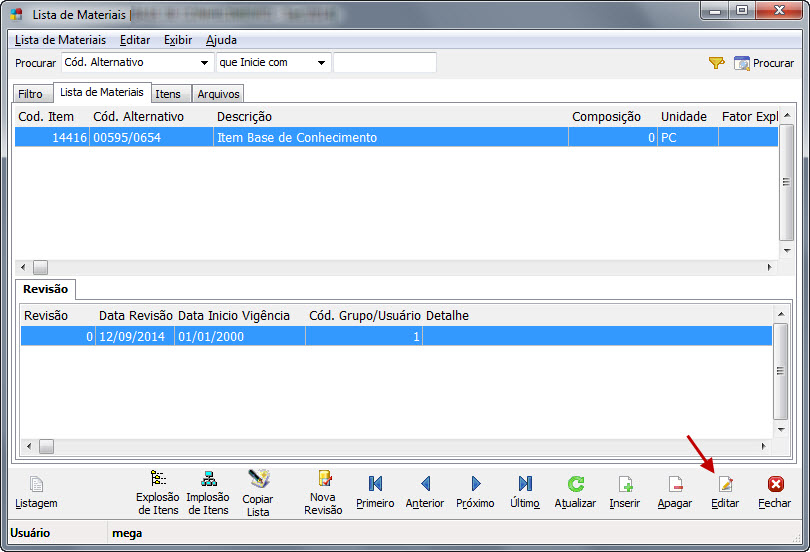Click the Copiar Lista icon
The height and width of the screenshot is (552, 810).
point(258,479)
